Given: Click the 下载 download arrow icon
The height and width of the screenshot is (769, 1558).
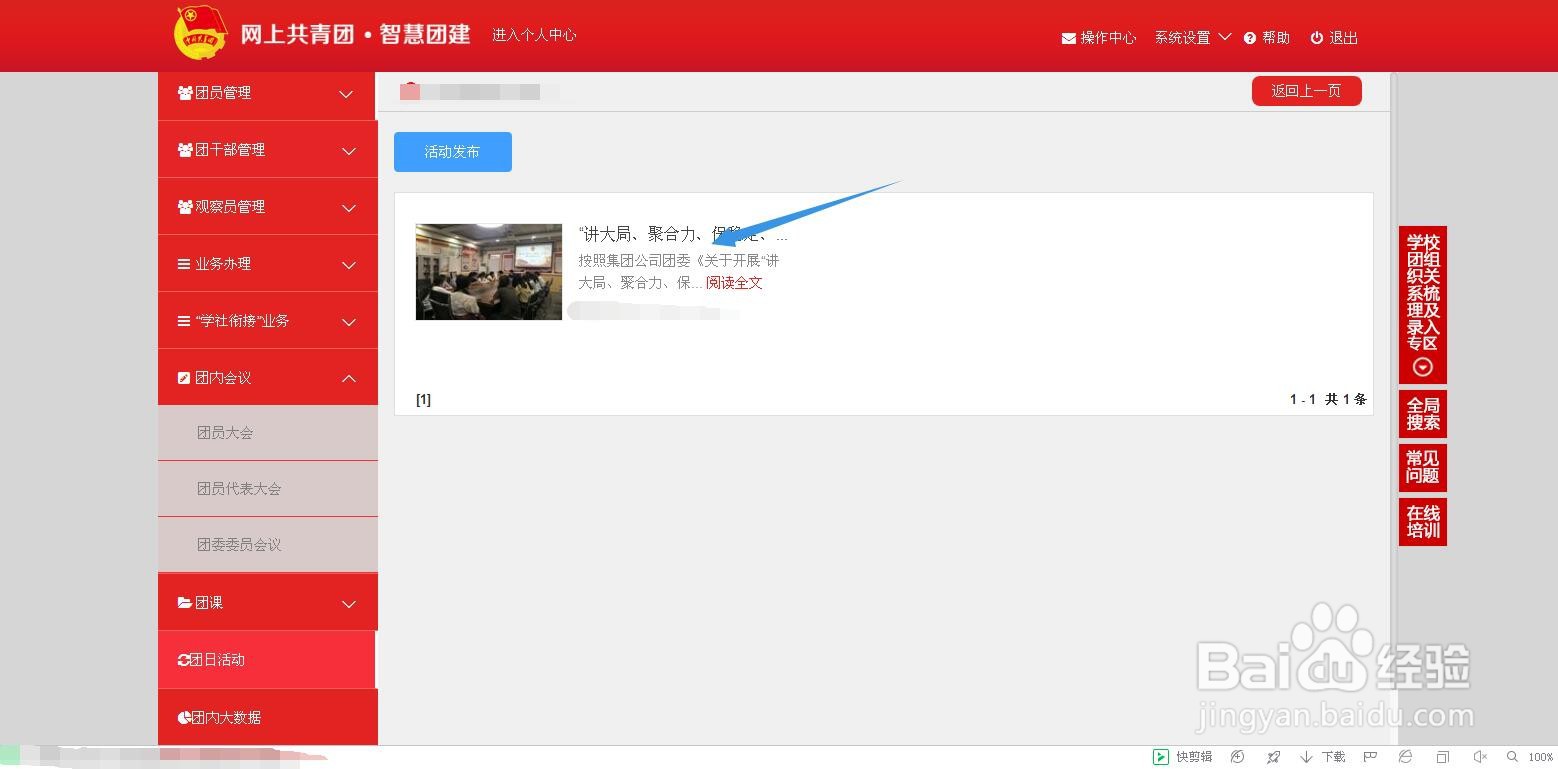Looking at the screenshot, I should (1305, 756).
